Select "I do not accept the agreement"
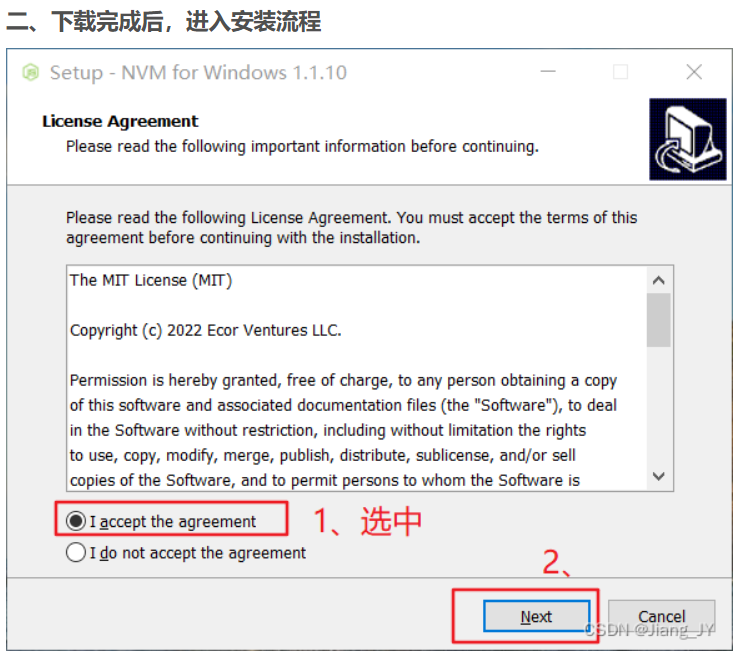737x660 pixels. [x=76, y=552]
